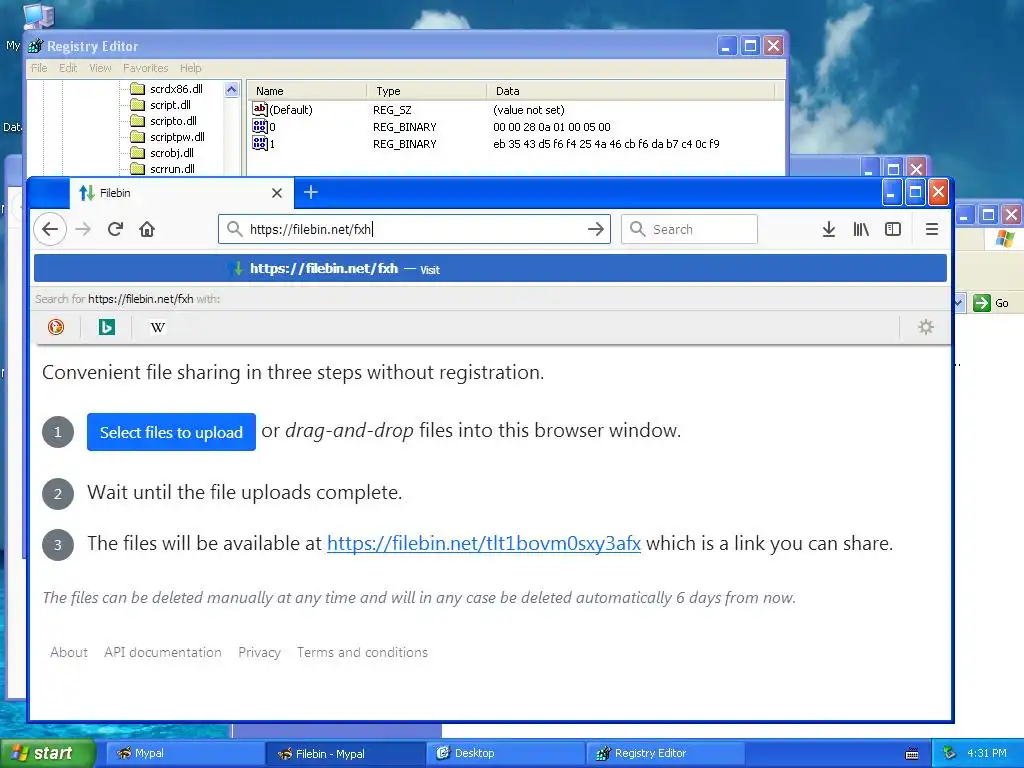Open Registry Editor Help menu
The image size is (1024, 768).
click(191, 68)
